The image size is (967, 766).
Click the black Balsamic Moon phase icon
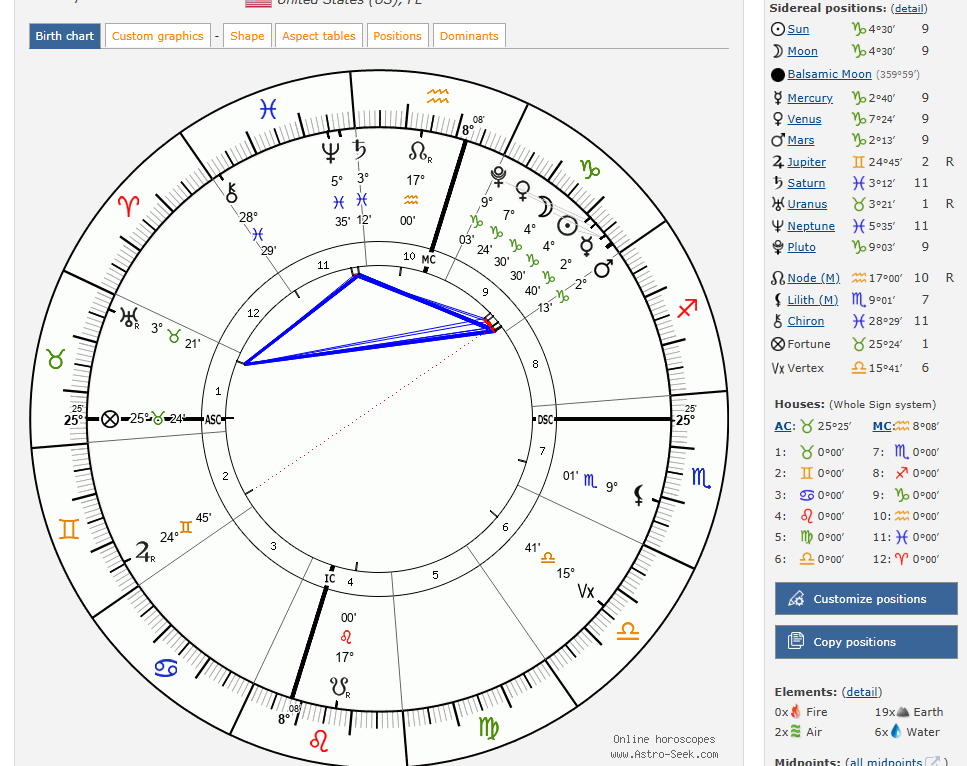pos(778,75)
